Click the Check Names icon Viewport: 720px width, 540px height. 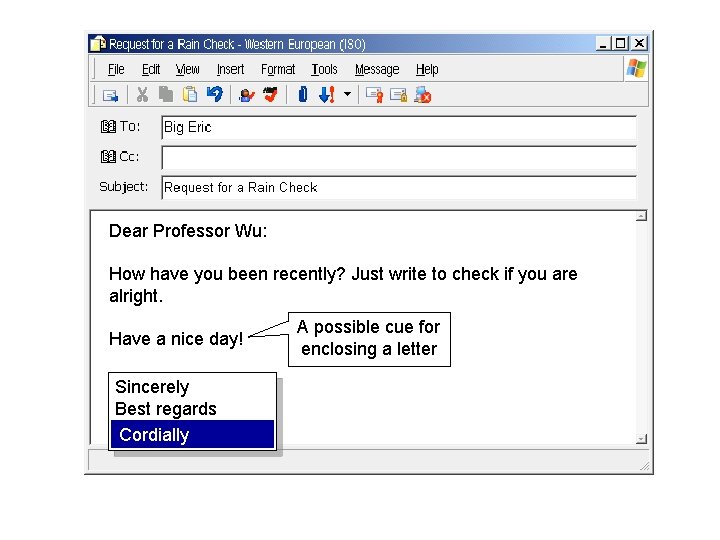coord(247,95)
